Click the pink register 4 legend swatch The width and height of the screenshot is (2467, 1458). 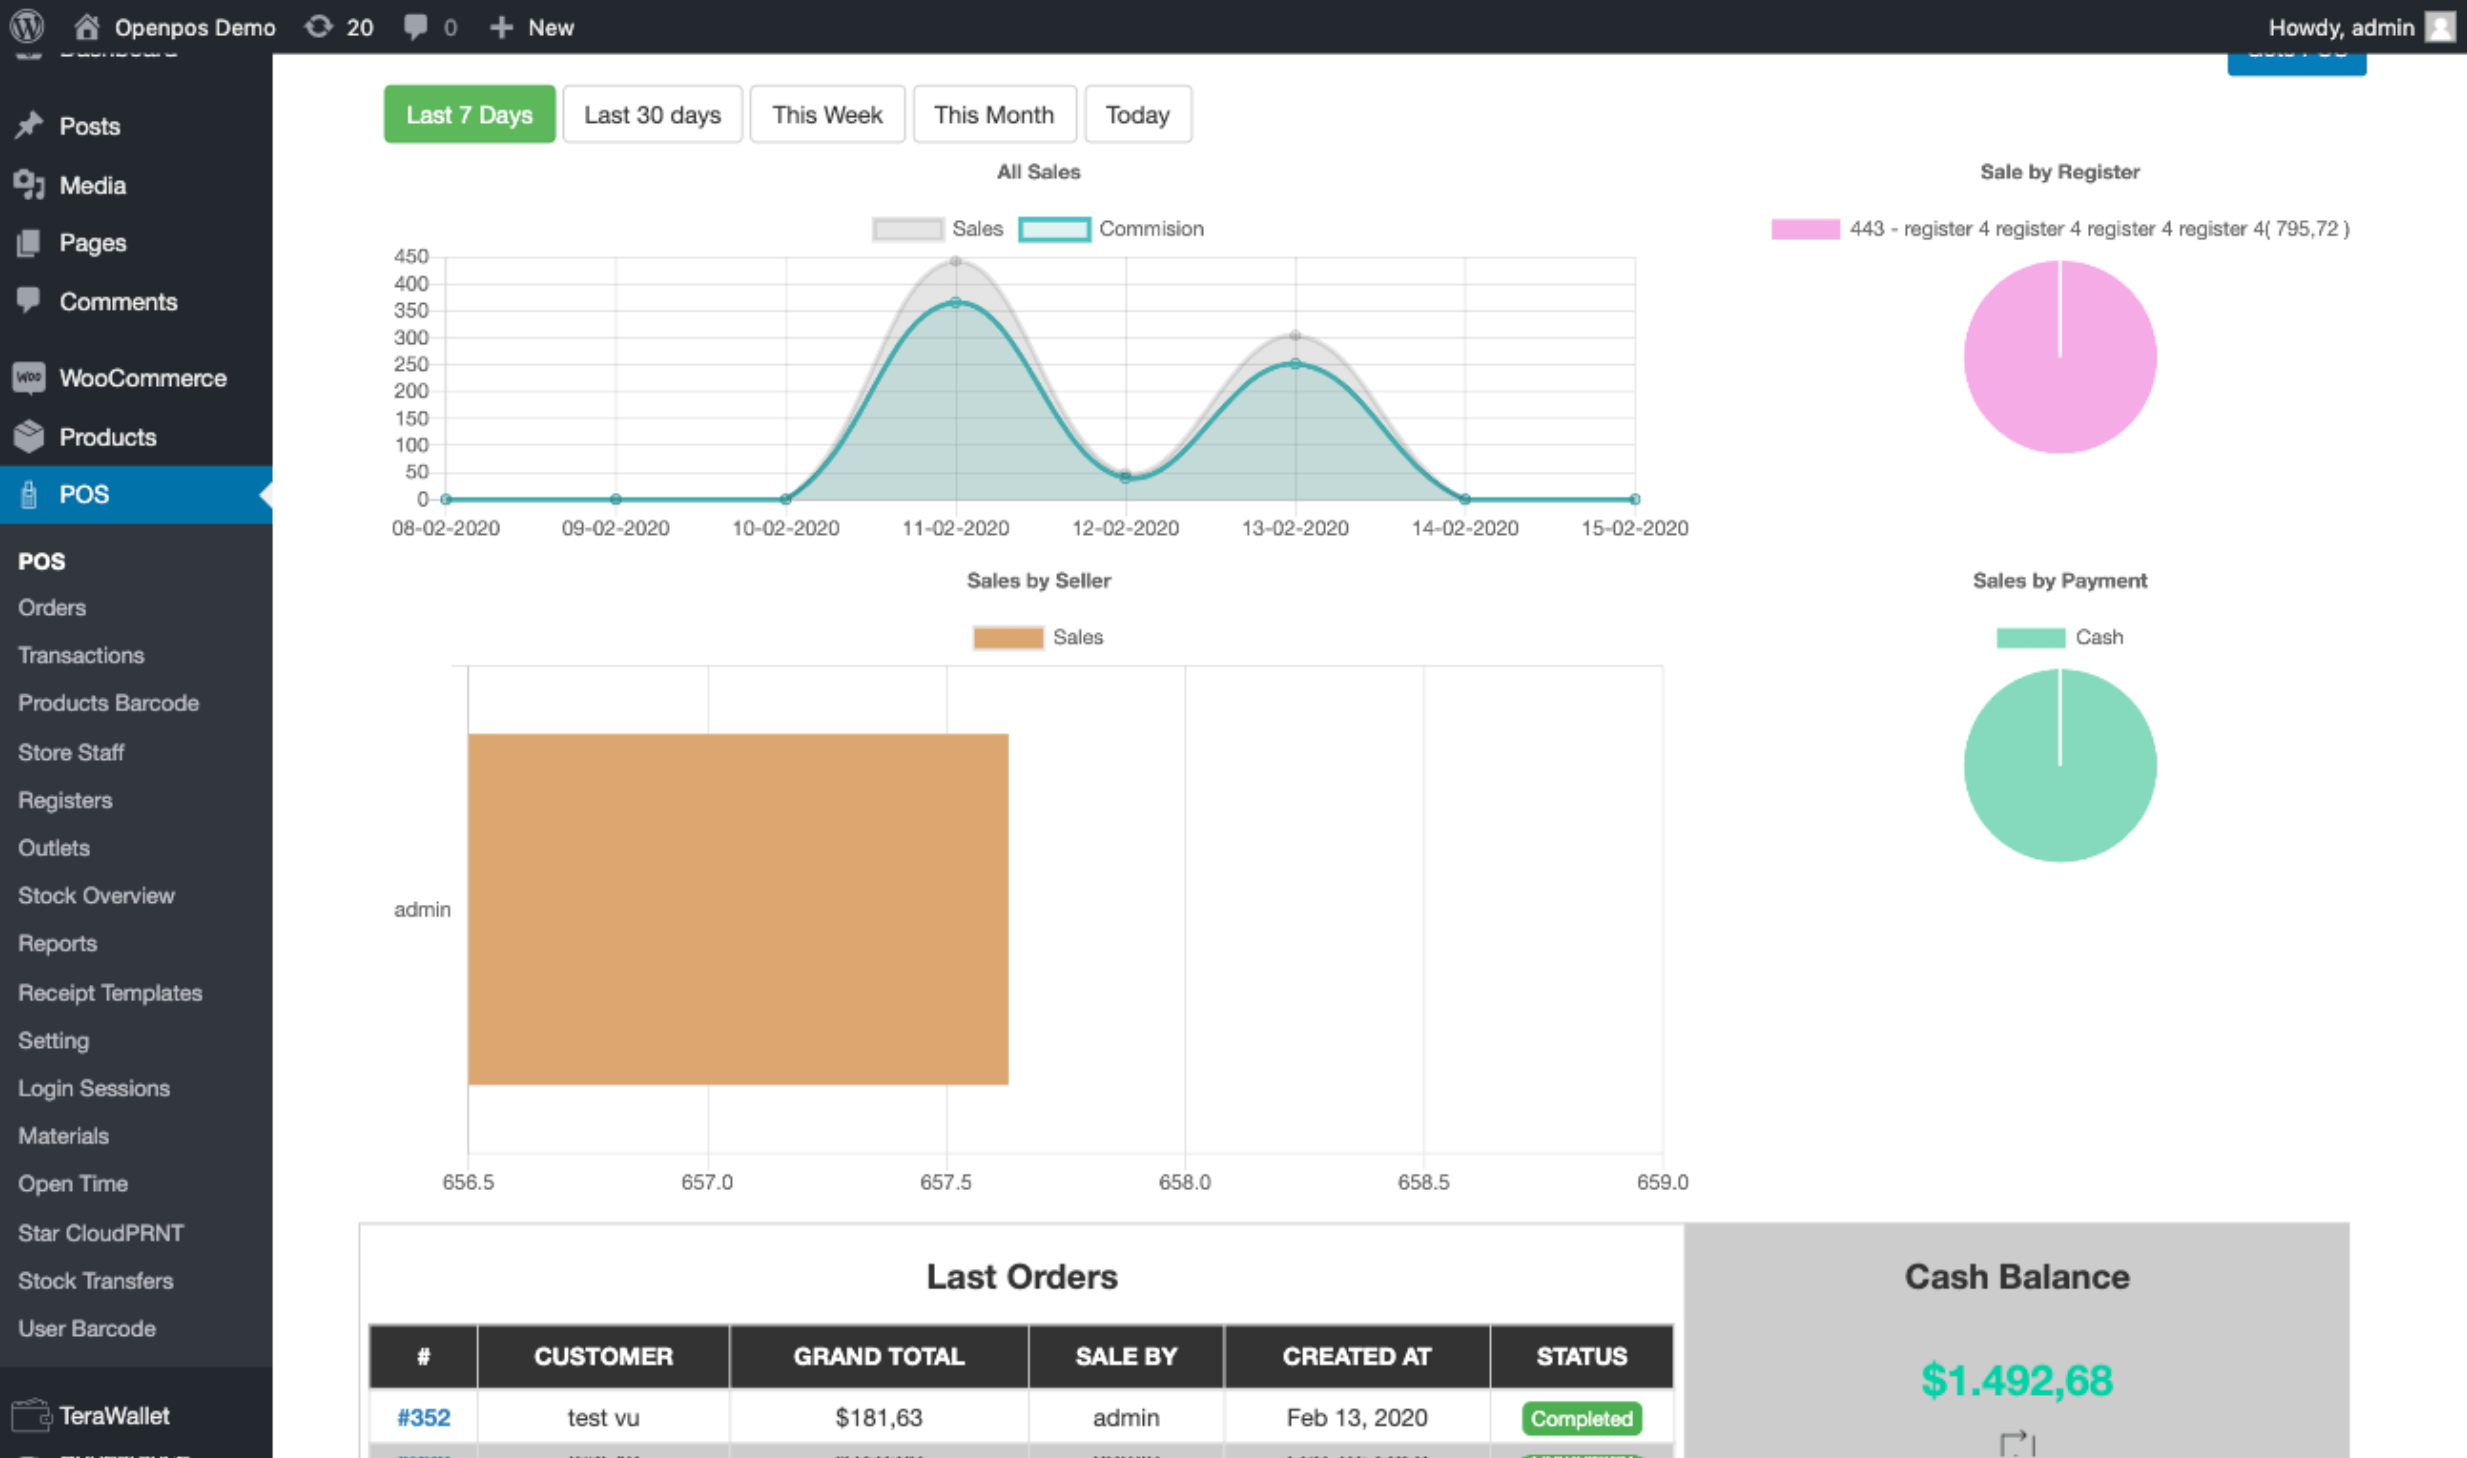coord(1805,229)
